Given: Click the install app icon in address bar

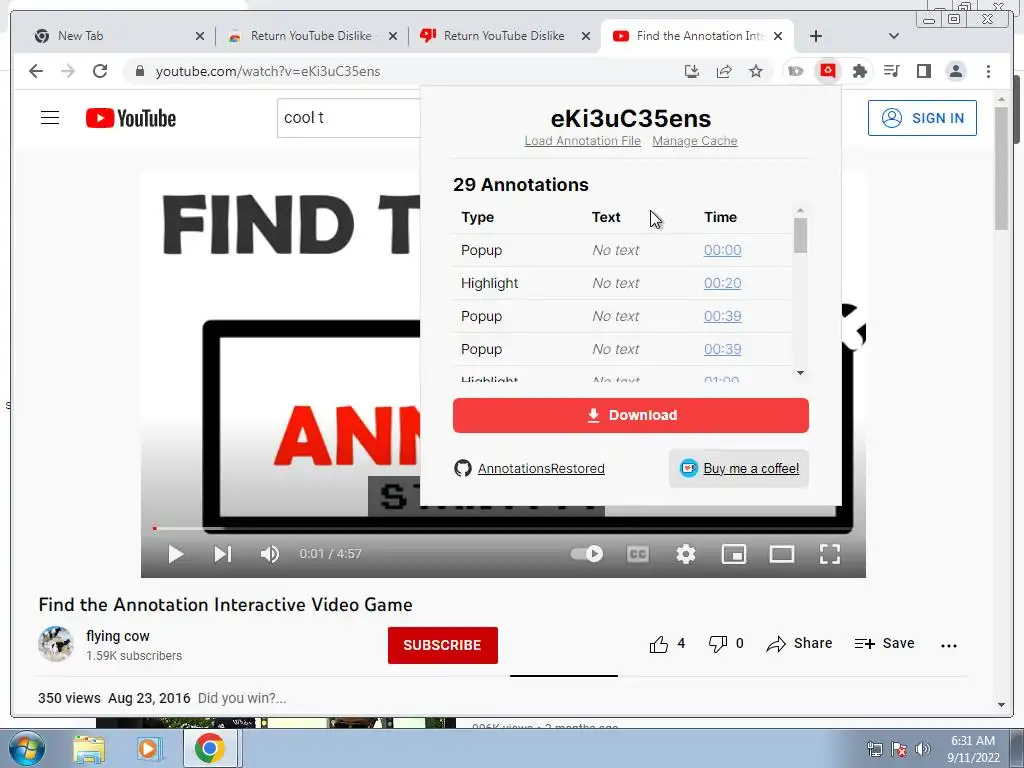Looking at the screenshot, I should pos(692,71).
